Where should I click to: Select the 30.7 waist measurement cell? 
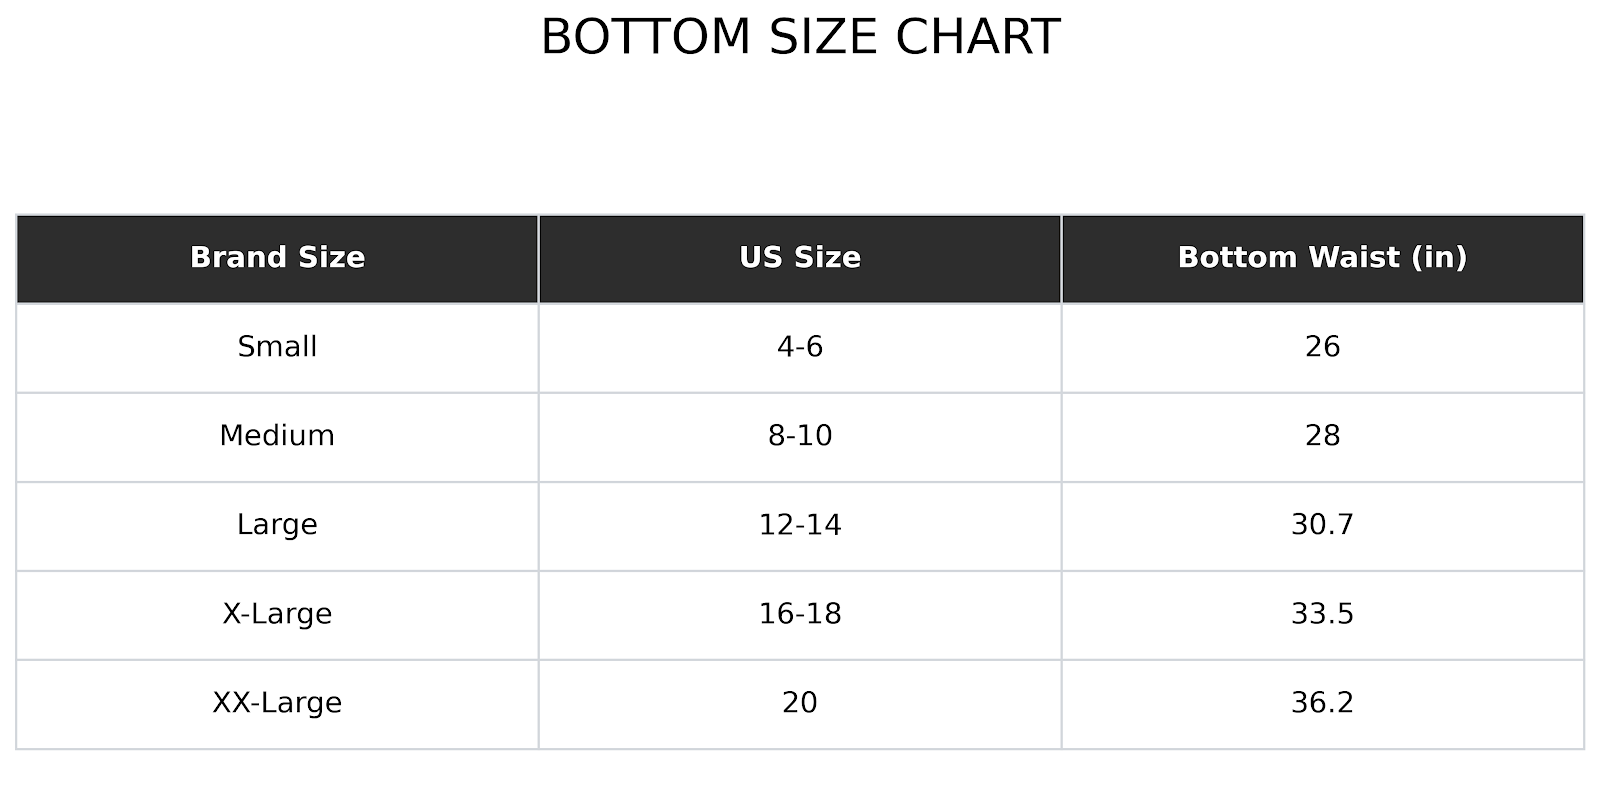(1322, 525)
